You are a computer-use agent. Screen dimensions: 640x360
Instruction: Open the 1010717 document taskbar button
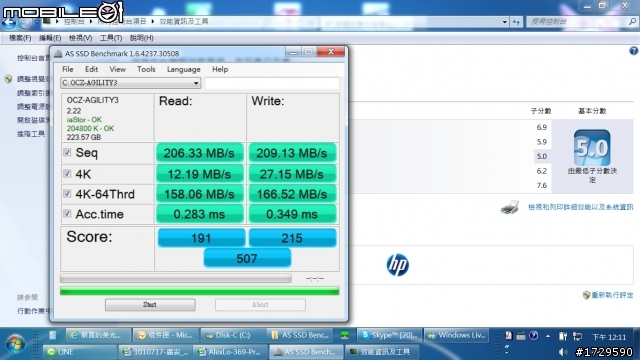(x=155, y=352)
